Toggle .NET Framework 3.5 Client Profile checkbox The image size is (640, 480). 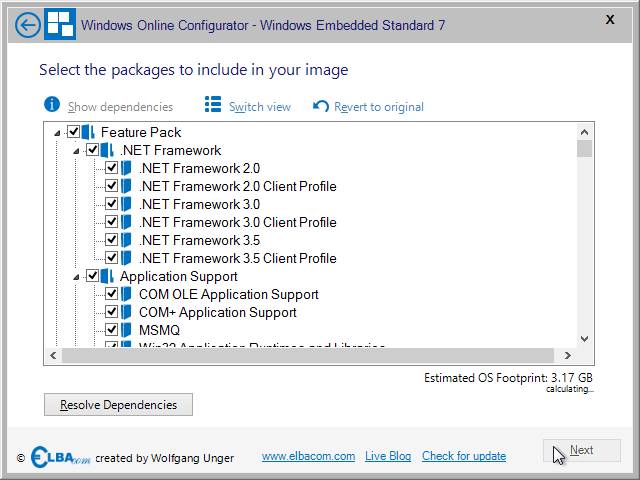click(x=111, y=257)
